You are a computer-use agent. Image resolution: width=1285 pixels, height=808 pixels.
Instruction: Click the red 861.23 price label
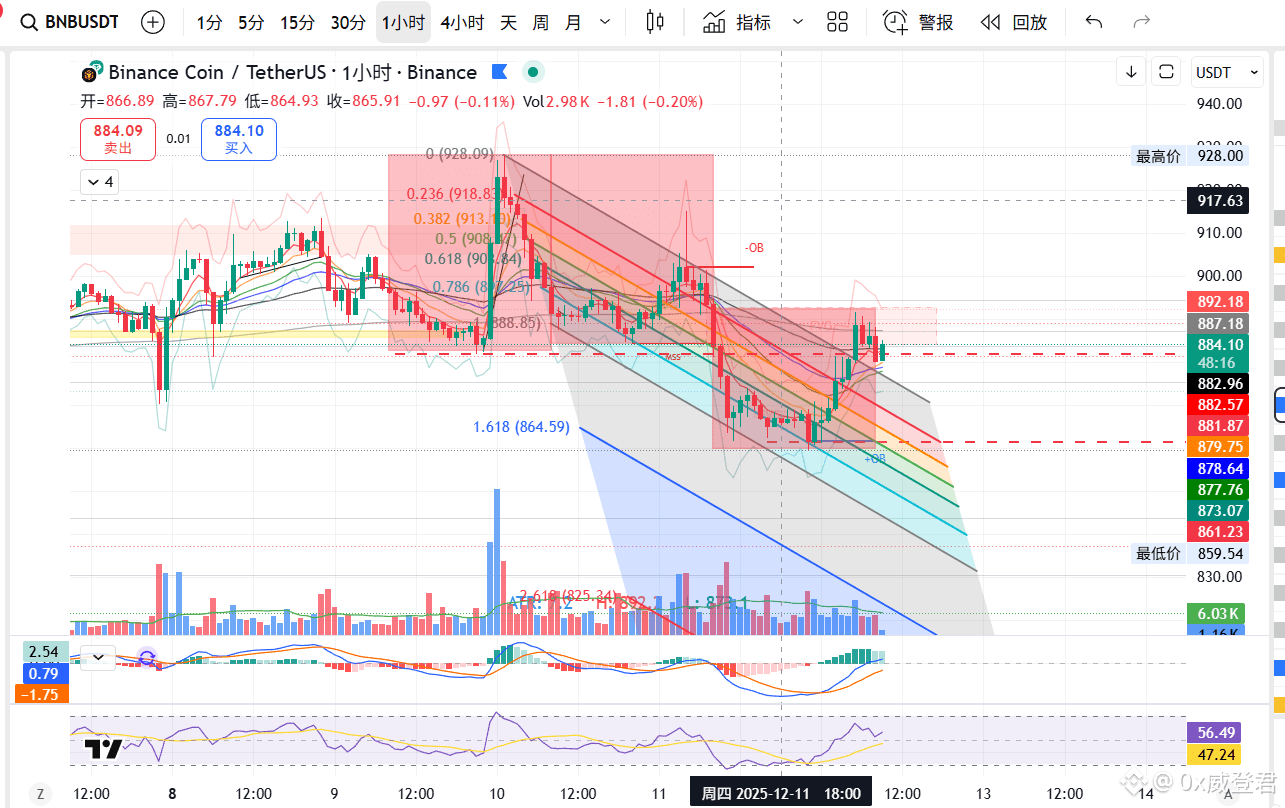coord(1217,532)
